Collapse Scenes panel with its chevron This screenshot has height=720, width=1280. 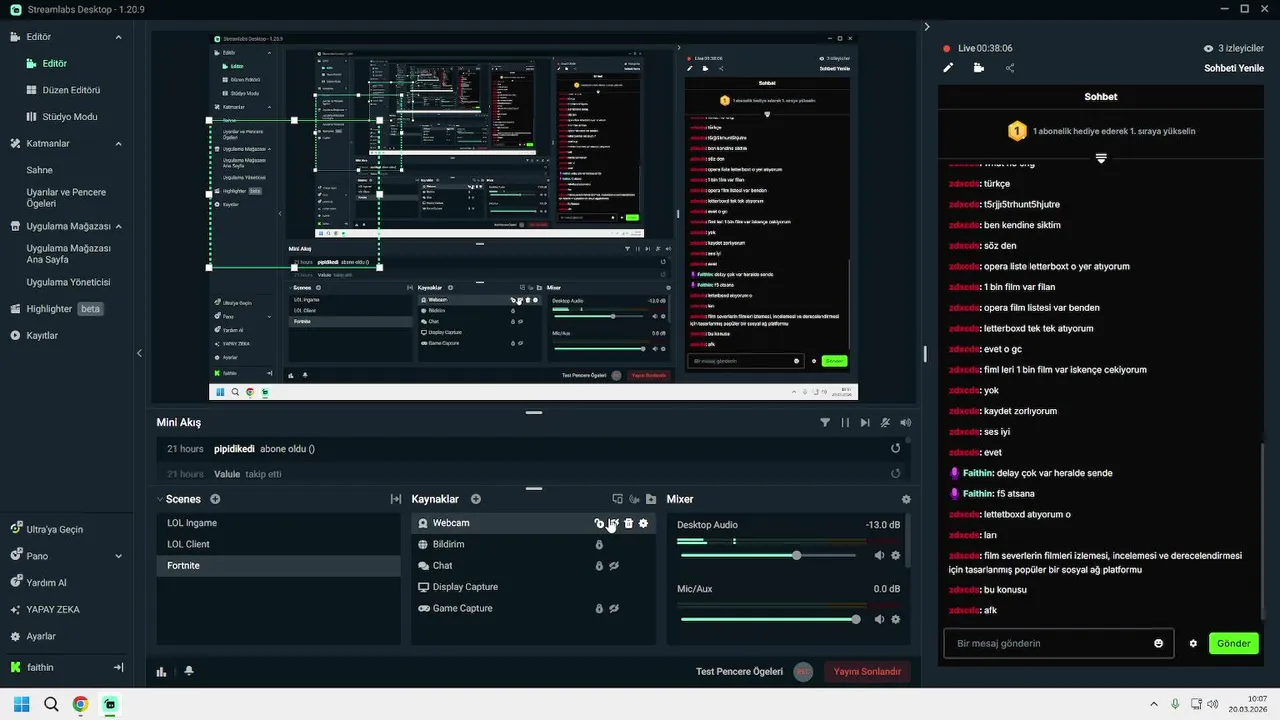(x=160, y=499)
